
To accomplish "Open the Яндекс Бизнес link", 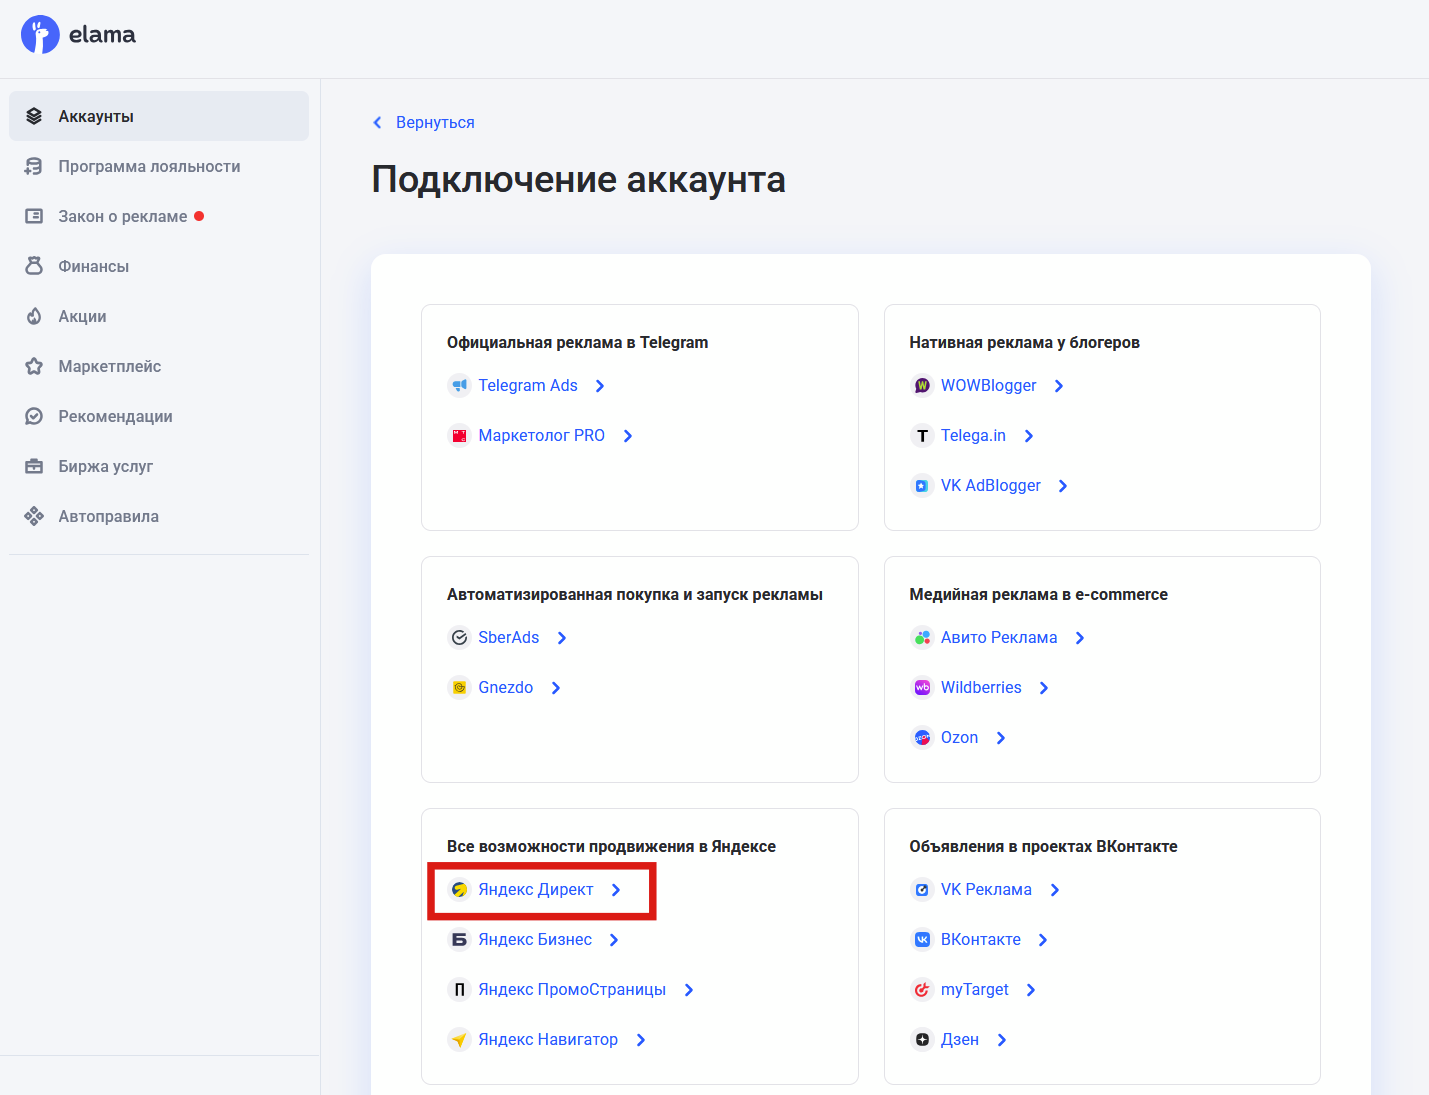I will click(534, 939).
